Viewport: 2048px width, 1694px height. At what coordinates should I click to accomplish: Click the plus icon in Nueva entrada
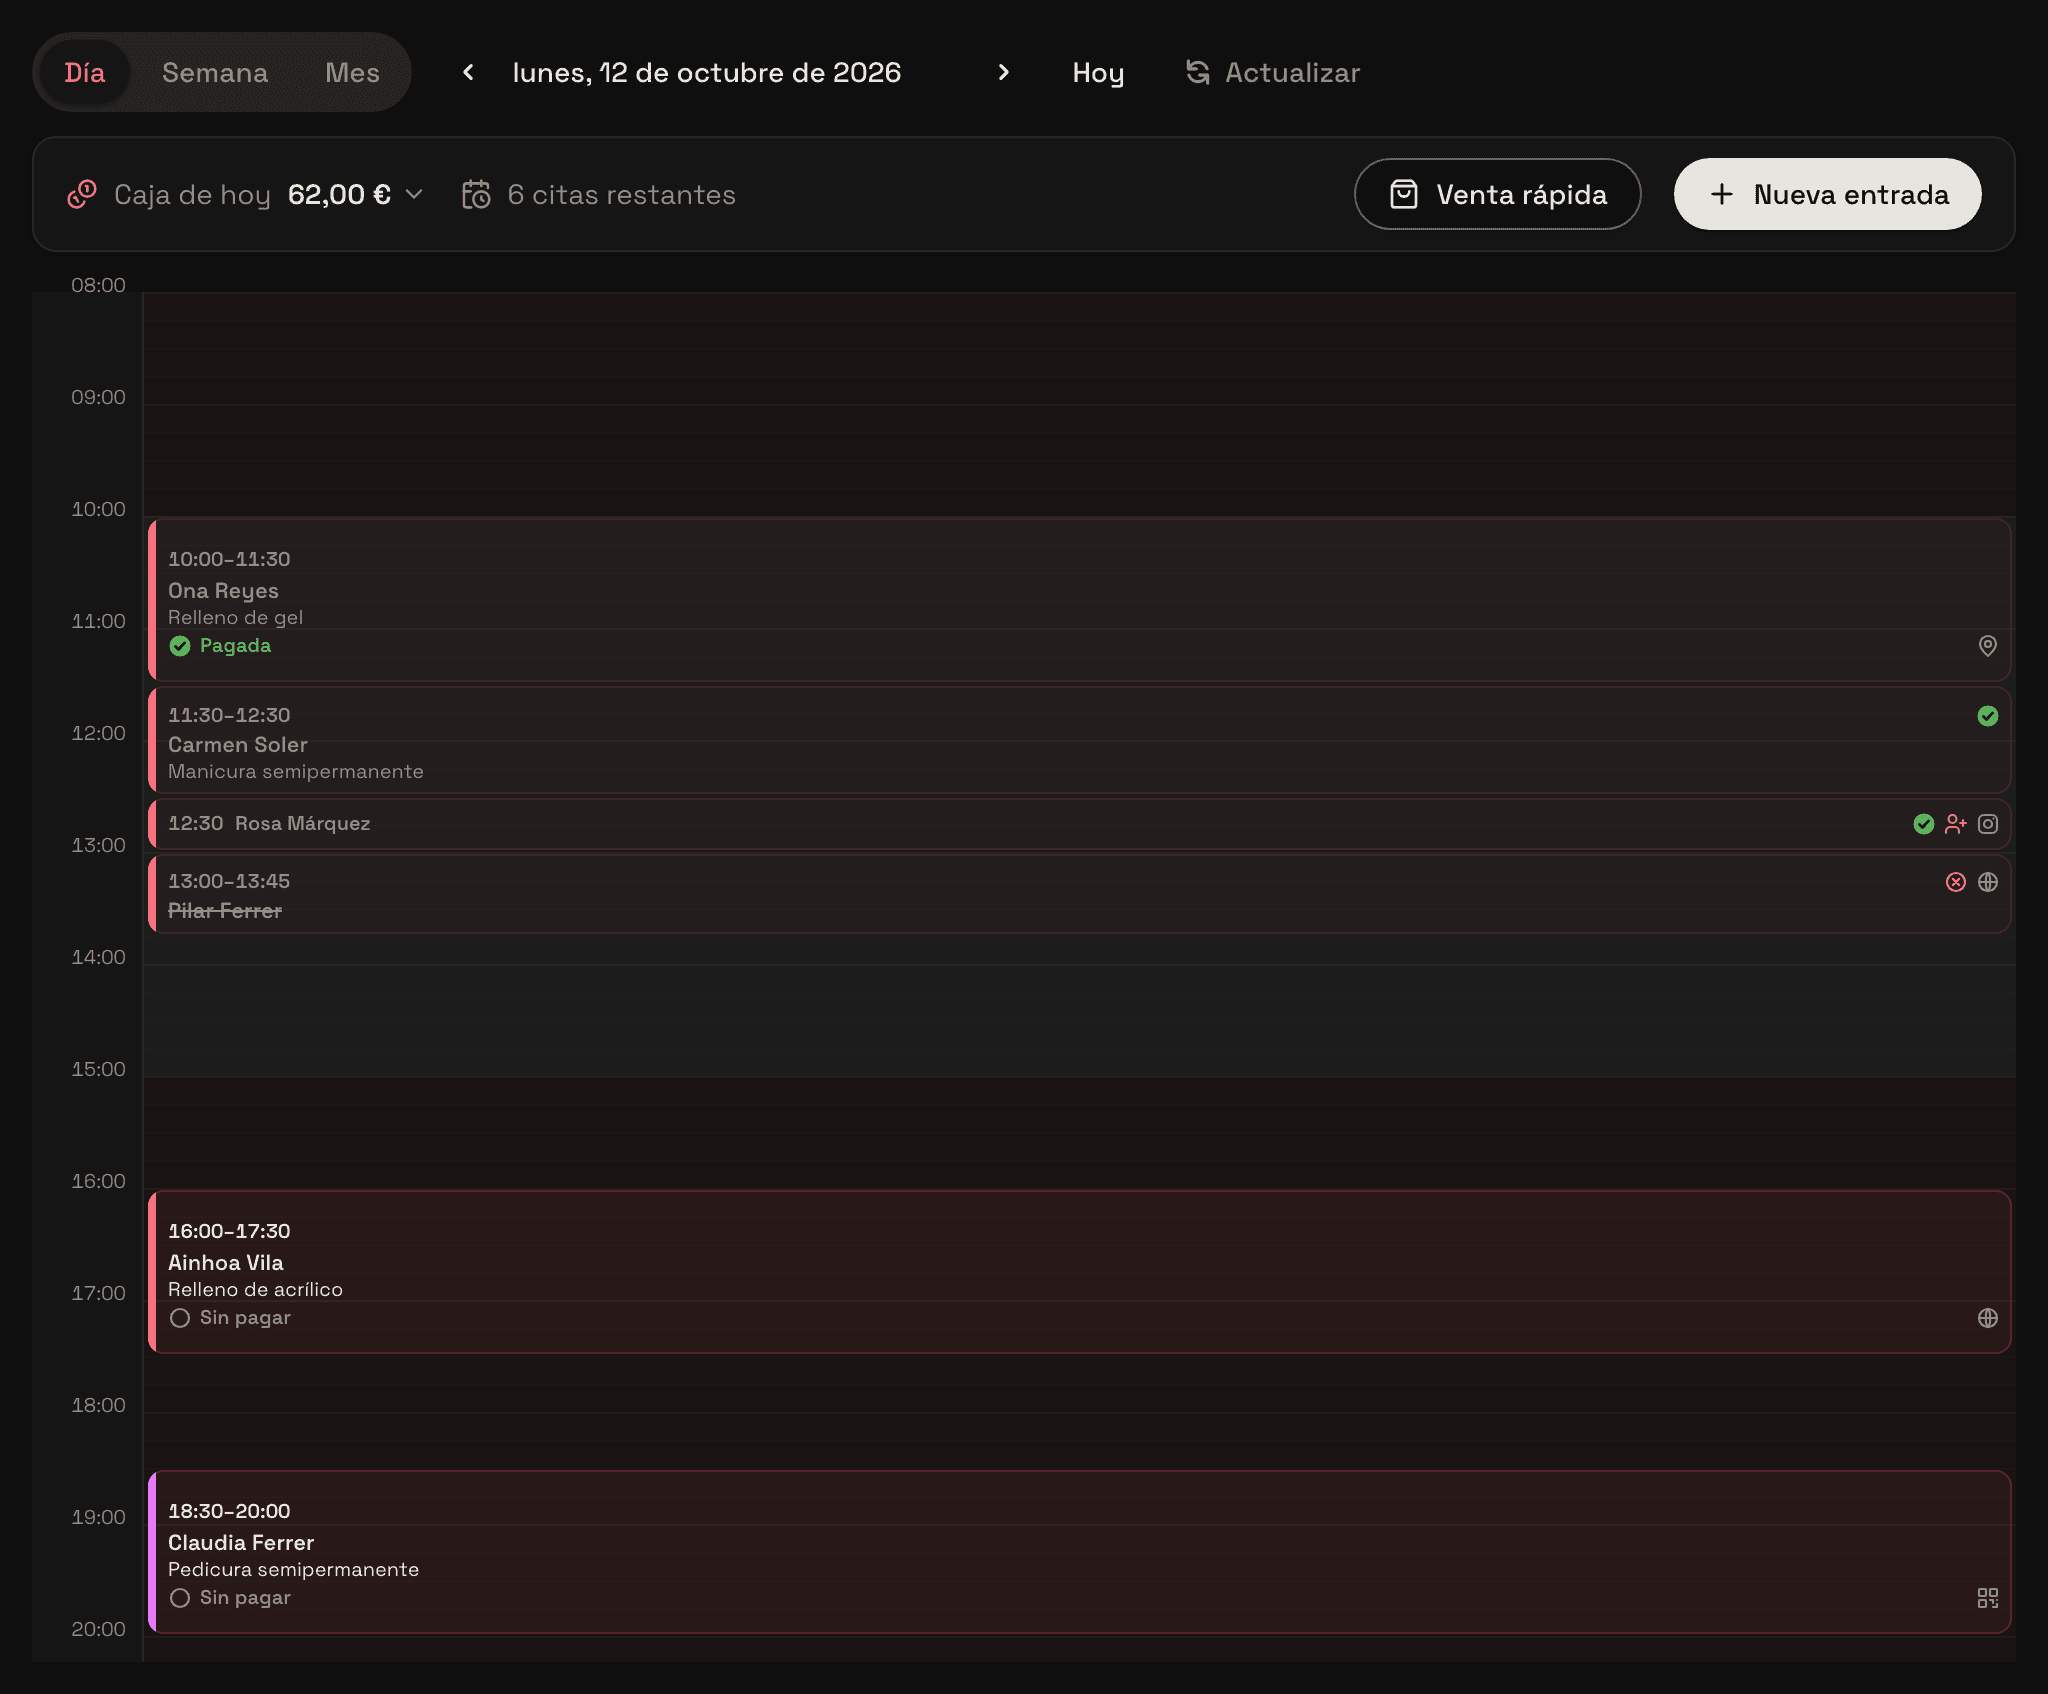1721,194
